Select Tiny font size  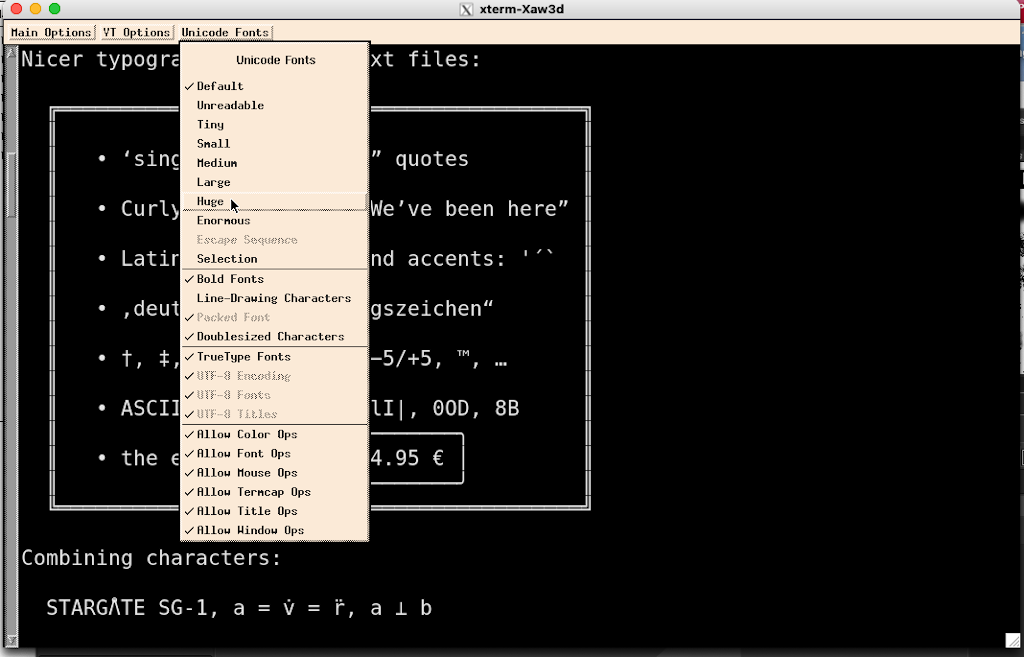coord(210,125)
